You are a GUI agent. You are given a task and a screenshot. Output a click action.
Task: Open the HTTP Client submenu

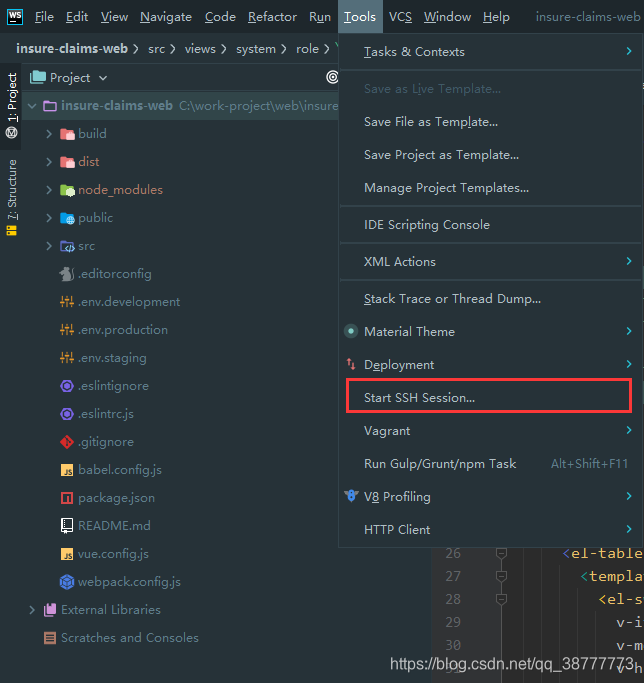point(490,529)
